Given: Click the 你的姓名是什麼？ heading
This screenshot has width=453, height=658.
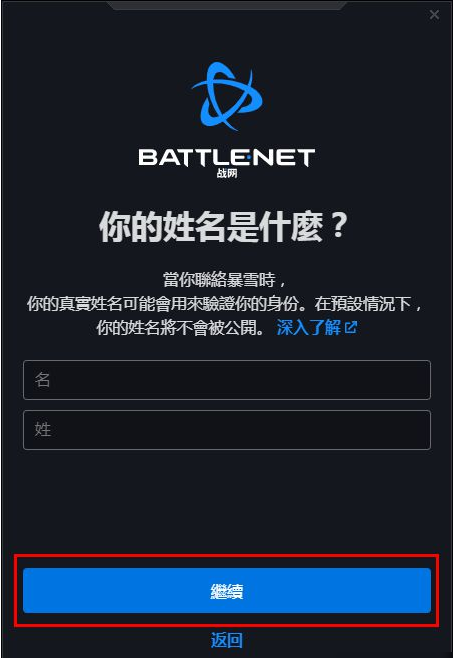Looking at the screenshot, I should (x=223, y=227).
